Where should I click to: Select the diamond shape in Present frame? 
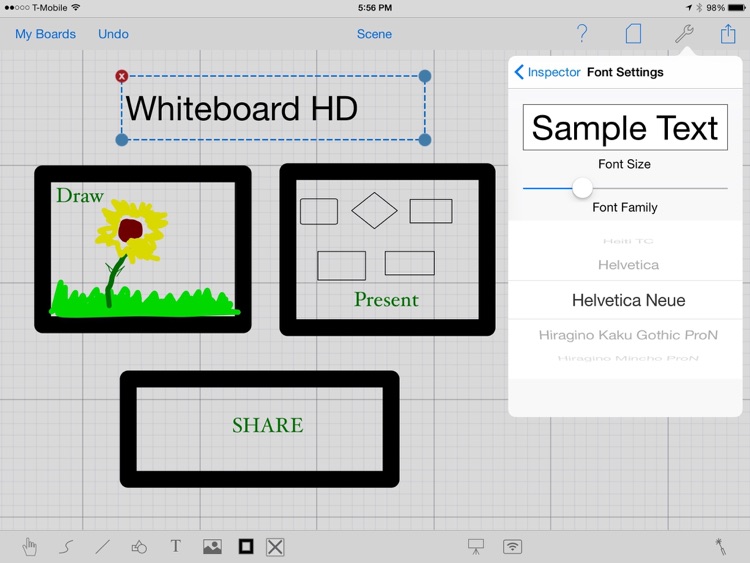(374, 210)
